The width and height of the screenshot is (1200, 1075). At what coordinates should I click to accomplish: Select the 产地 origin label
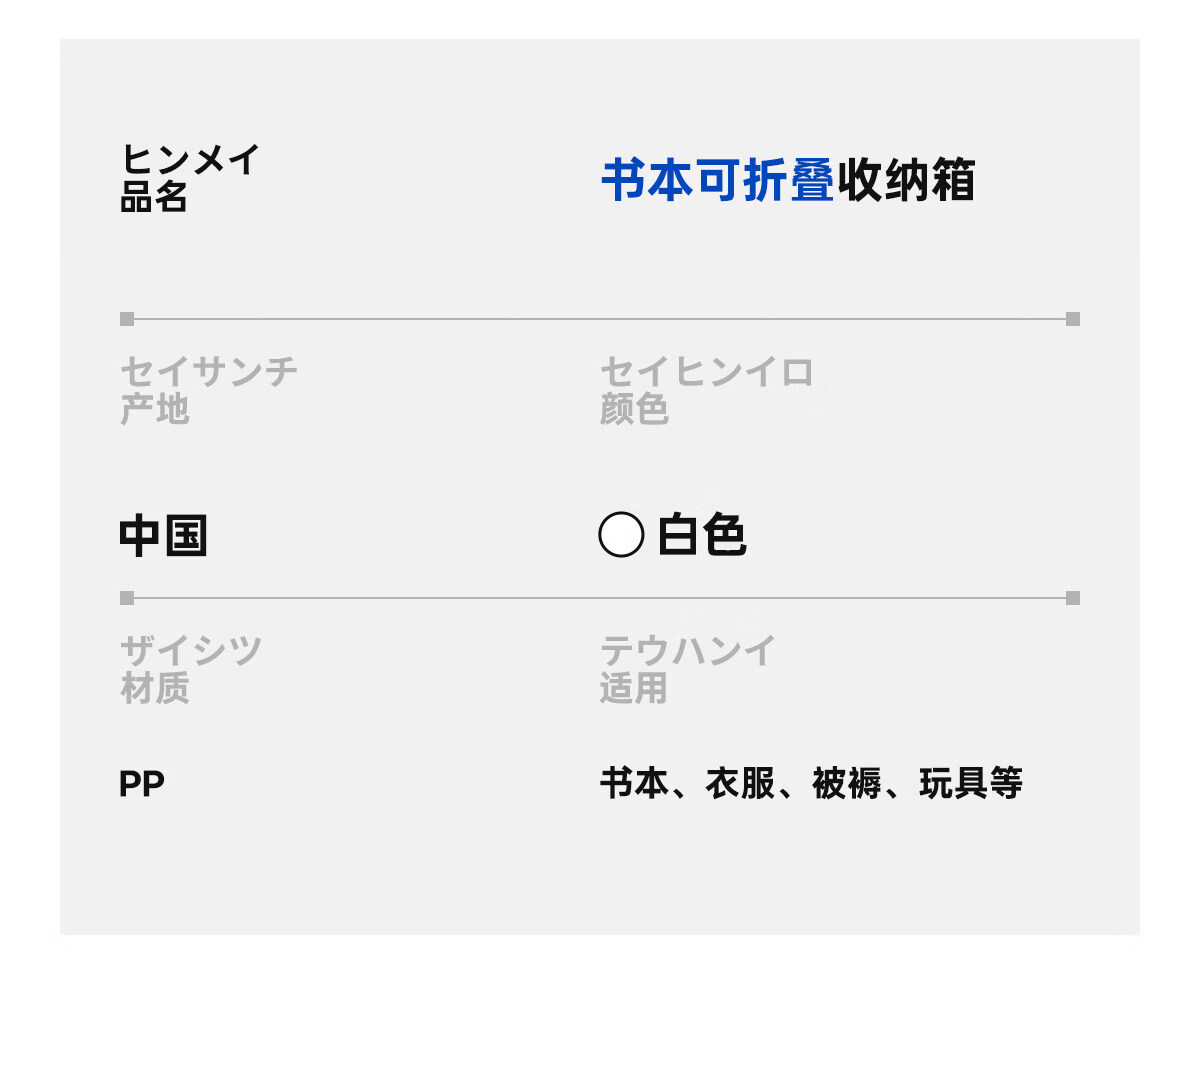[154, 409]
